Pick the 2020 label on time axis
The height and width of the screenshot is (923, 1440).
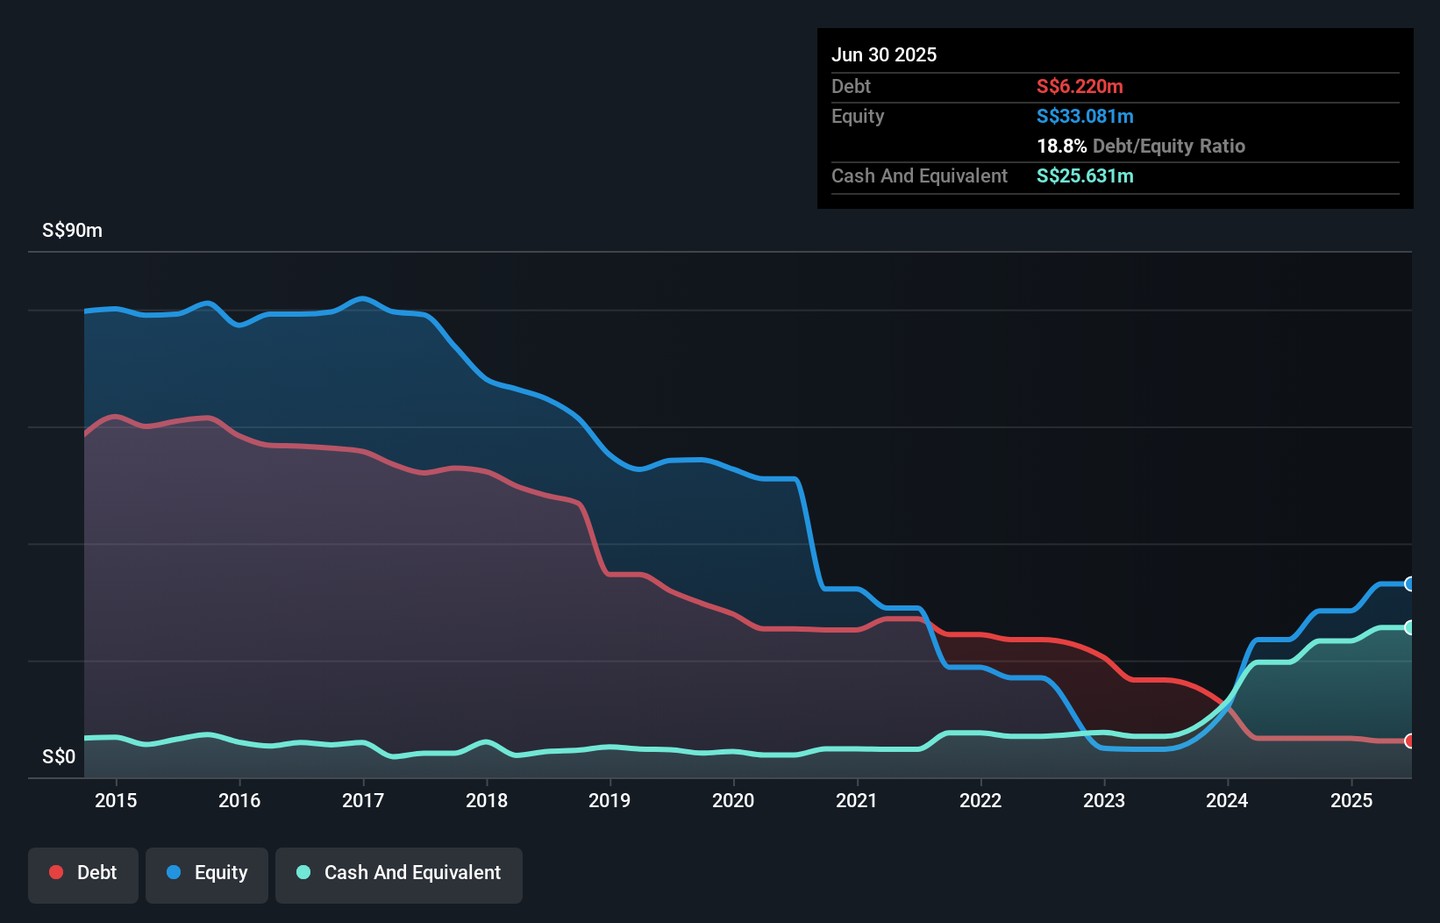coord(733,800)
